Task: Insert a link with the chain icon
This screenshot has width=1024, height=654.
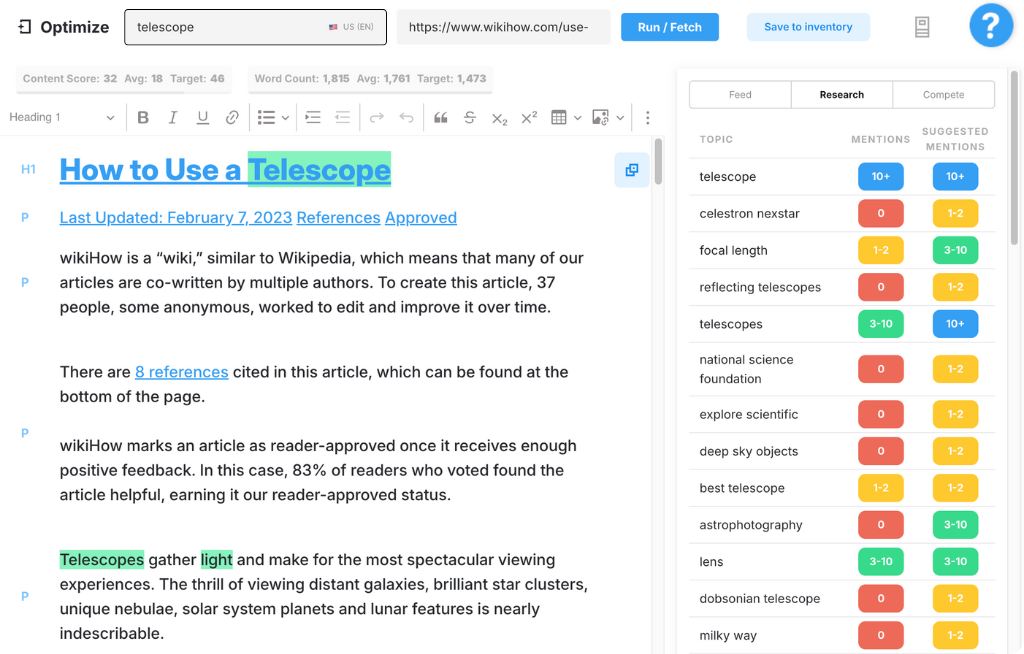Action: 232,118
